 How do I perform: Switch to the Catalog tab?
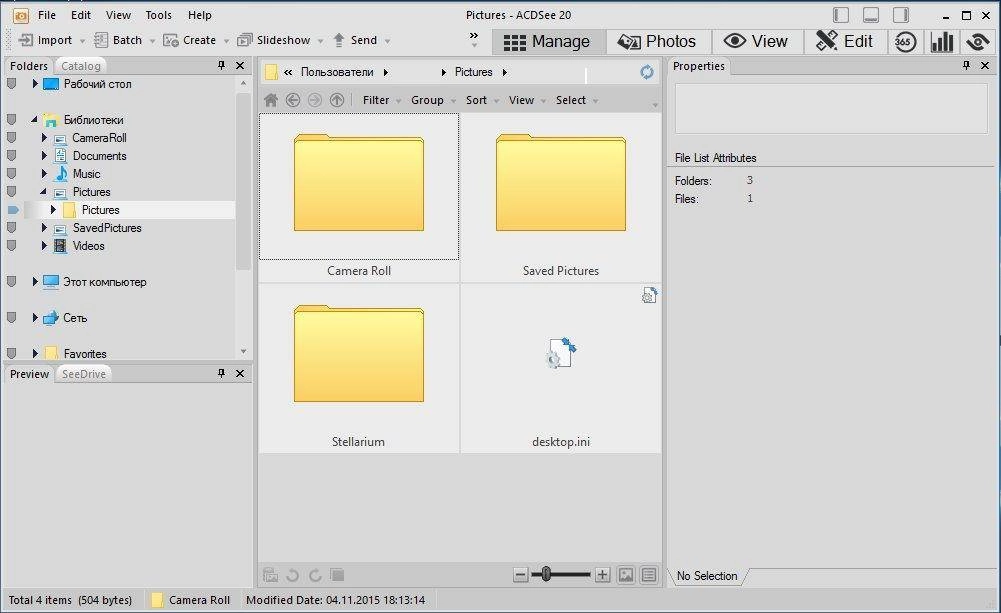[81, 66]
